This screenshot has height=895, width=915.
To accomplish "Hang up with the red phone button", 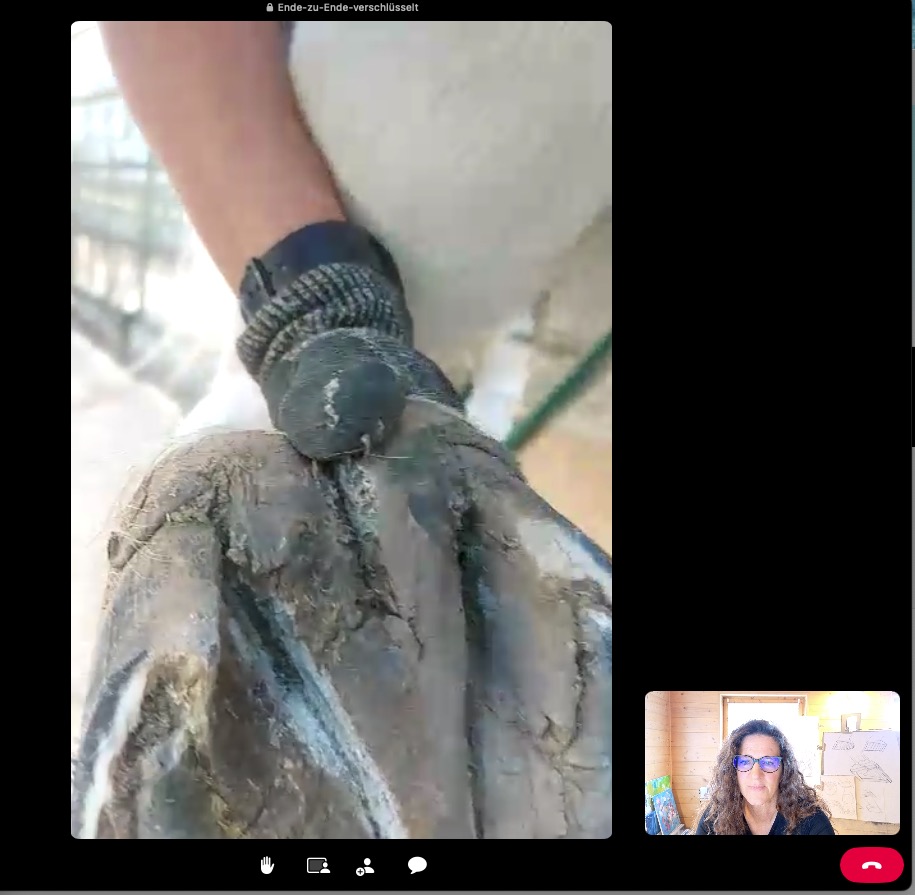I will tap(871, 866).
